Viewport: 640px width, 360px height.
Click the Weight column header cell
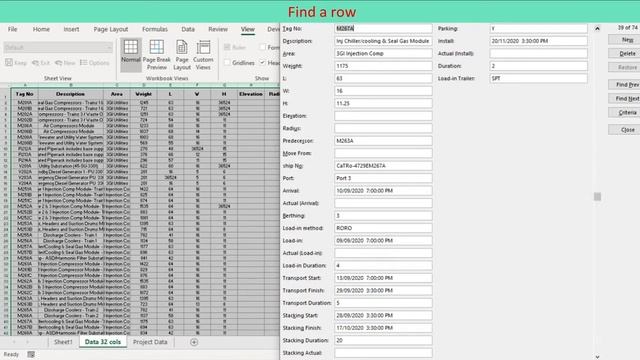(x=143, y=94)
